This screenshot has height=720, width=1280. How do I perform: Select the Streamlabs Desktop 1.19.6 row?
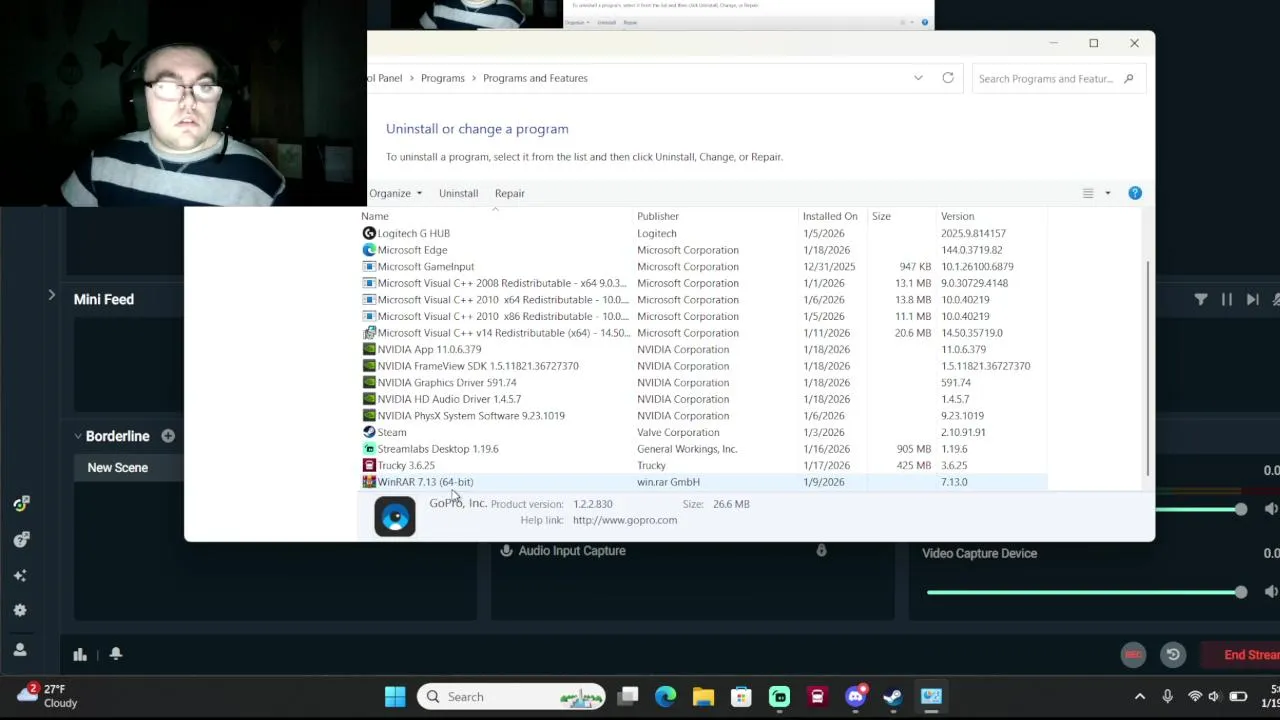704,449
